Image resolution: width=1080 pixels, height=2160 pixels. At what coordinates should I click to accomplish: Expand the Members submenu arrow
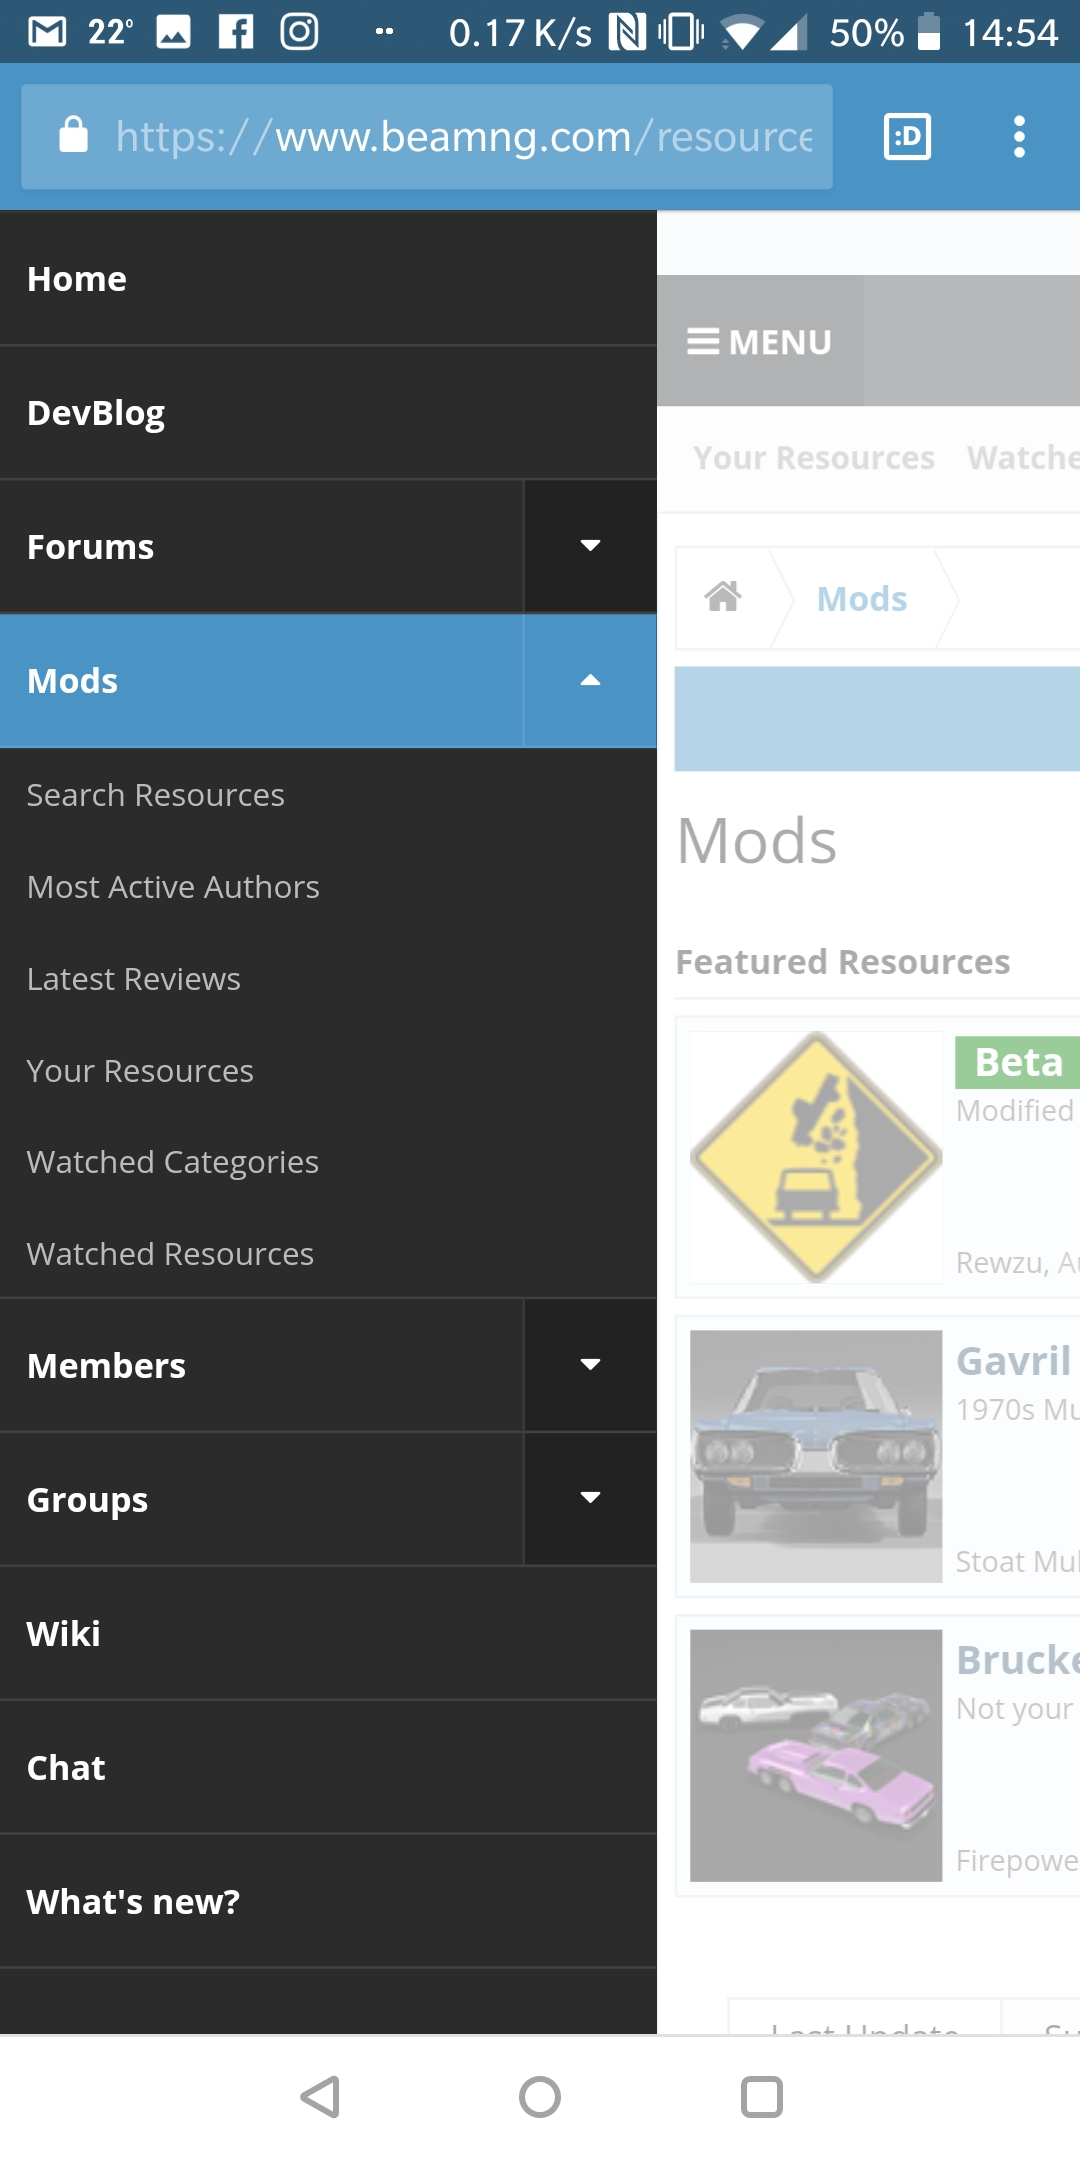(590, 1365)
